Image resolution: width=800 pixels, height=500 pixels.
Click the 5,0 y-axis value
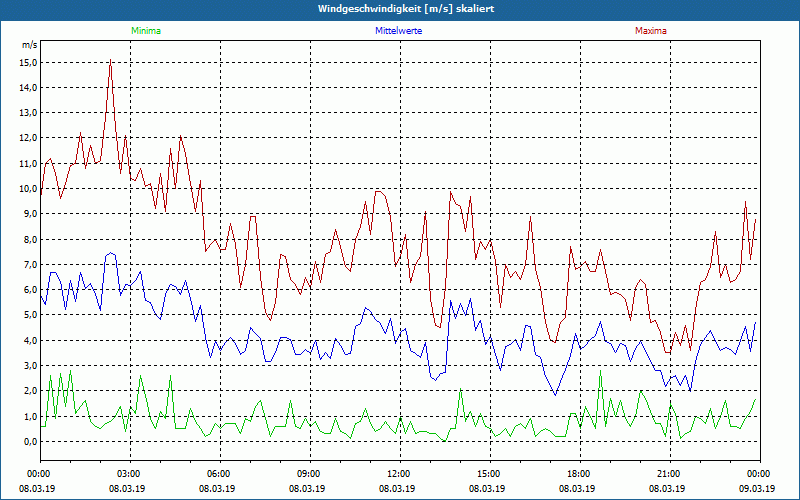pyautogui.click(x=31, y=315)
